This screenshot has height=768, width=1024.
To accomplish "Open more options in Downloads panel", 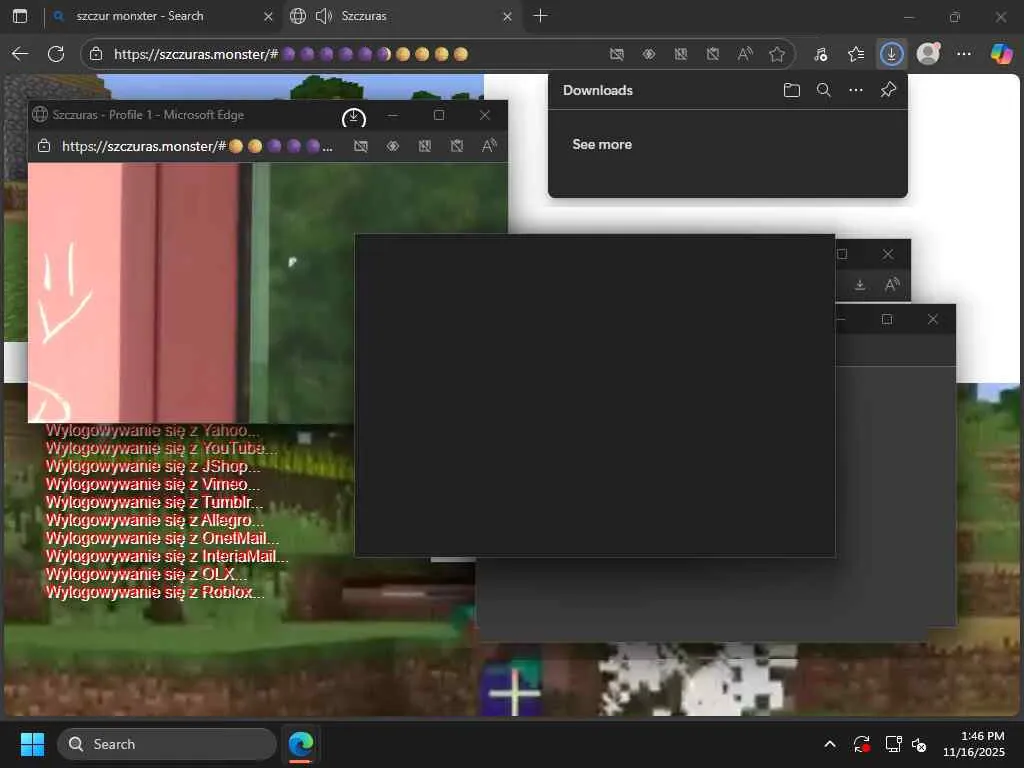I will 856,90.
